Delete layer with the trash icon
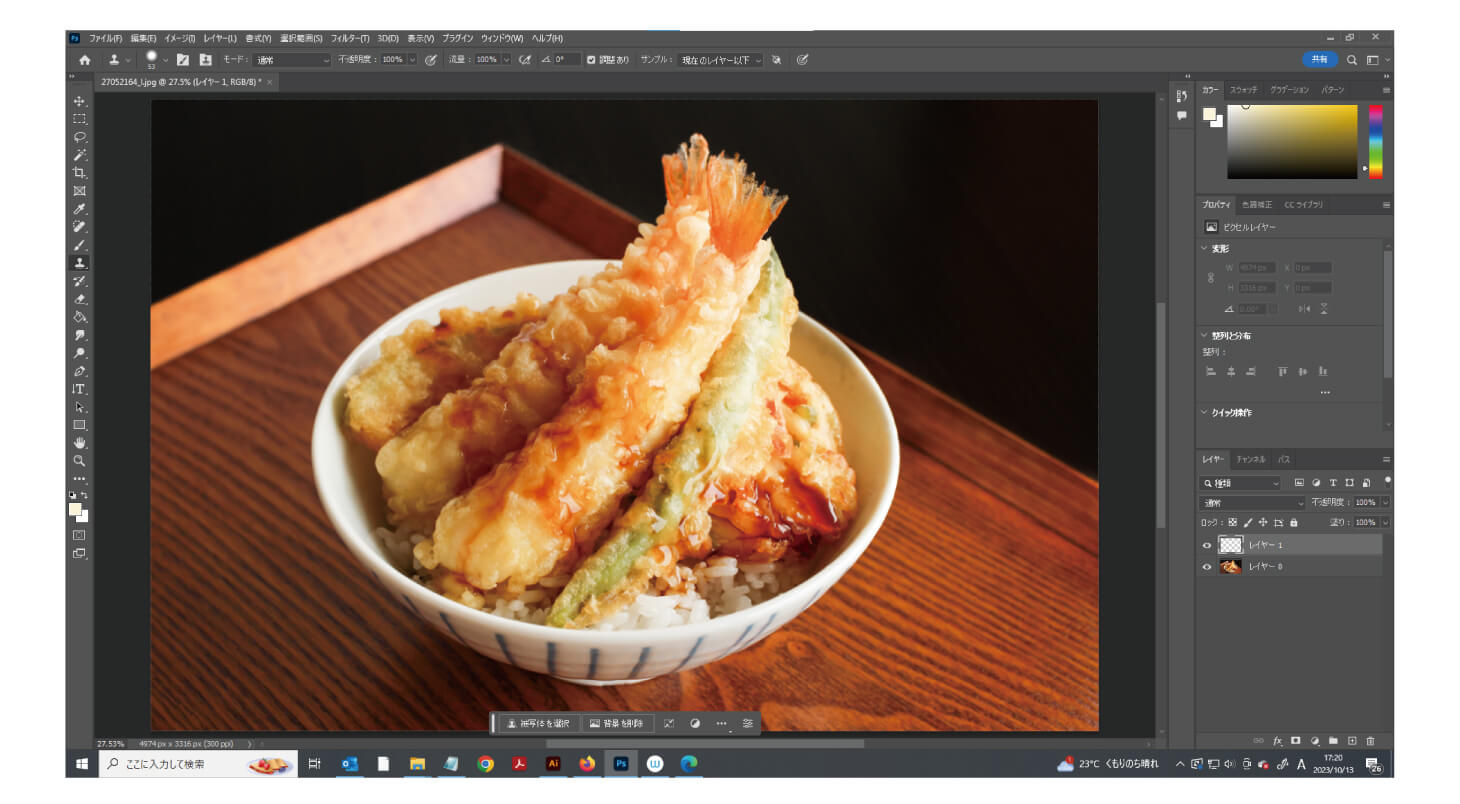1460x804 pixels. (x=1370, y=741)
